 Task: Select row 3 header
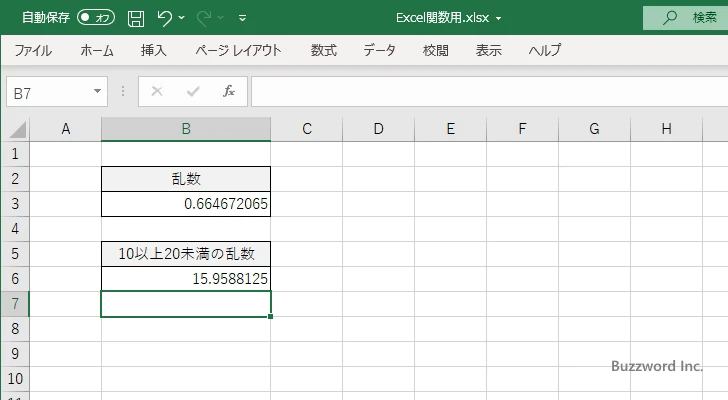pos(15,204)
